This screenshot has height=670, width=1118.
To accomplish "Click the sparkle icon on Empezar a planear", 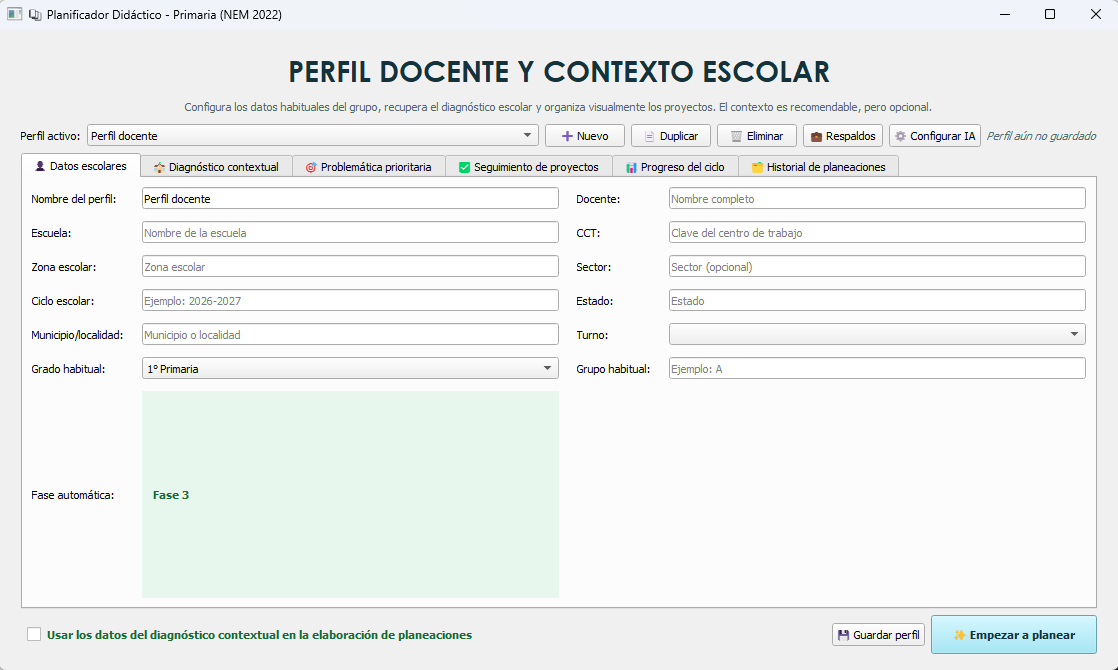I will tap(960, 635).
